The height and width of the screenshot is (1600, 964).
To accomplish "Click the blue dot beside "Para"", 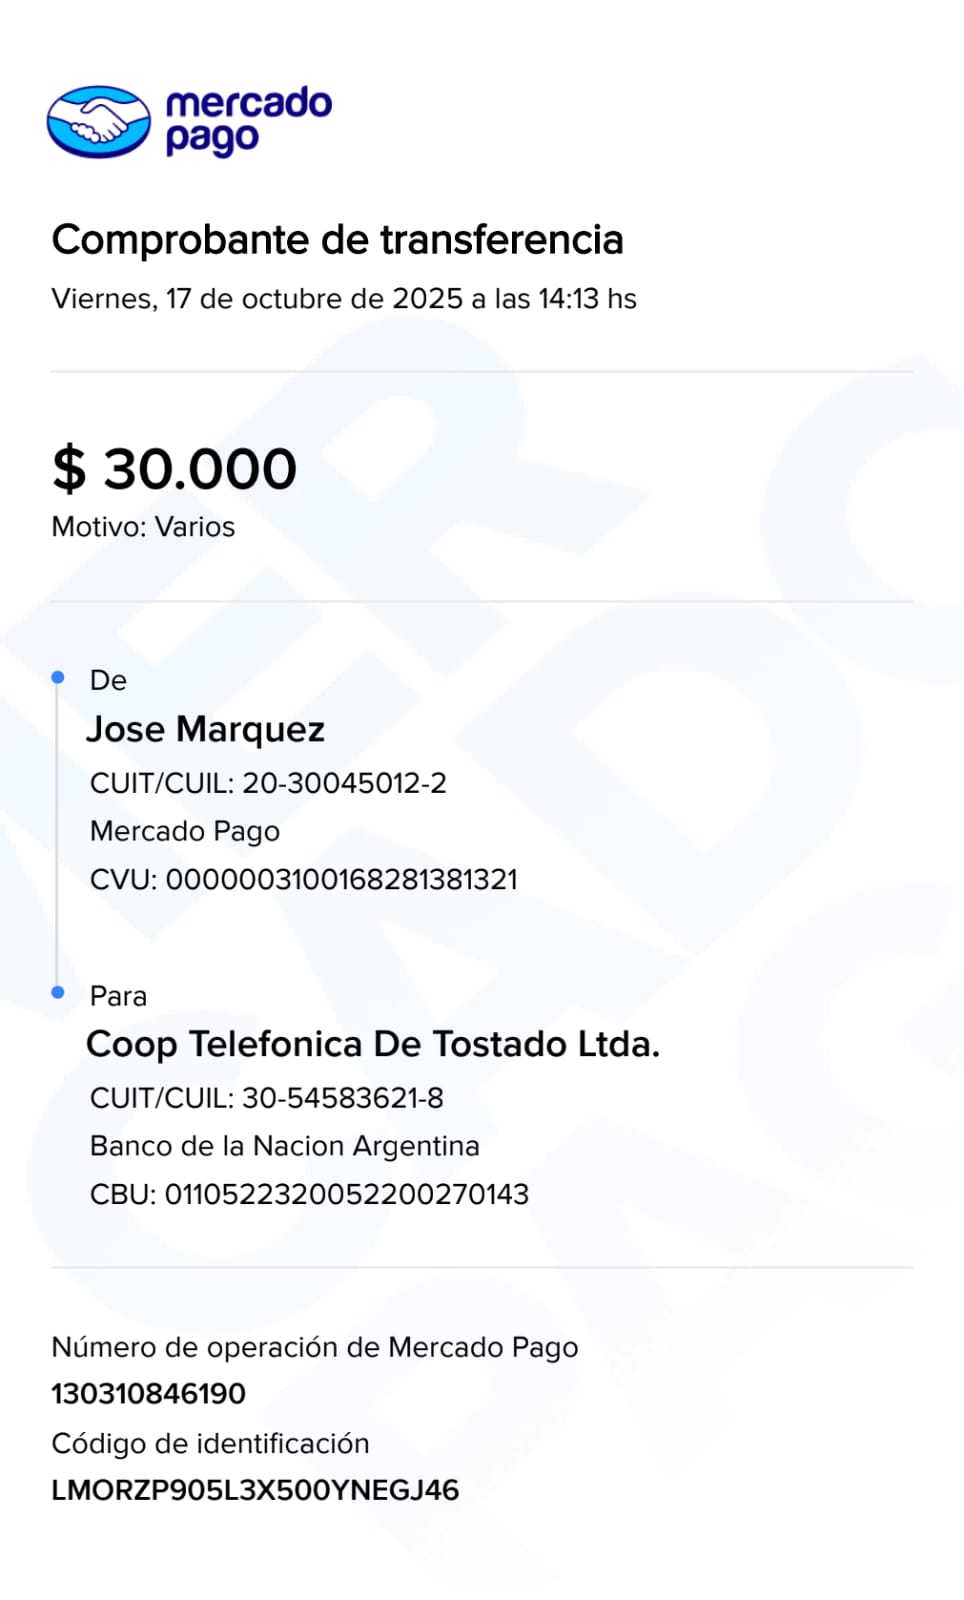I will click(x=58, y=992).
